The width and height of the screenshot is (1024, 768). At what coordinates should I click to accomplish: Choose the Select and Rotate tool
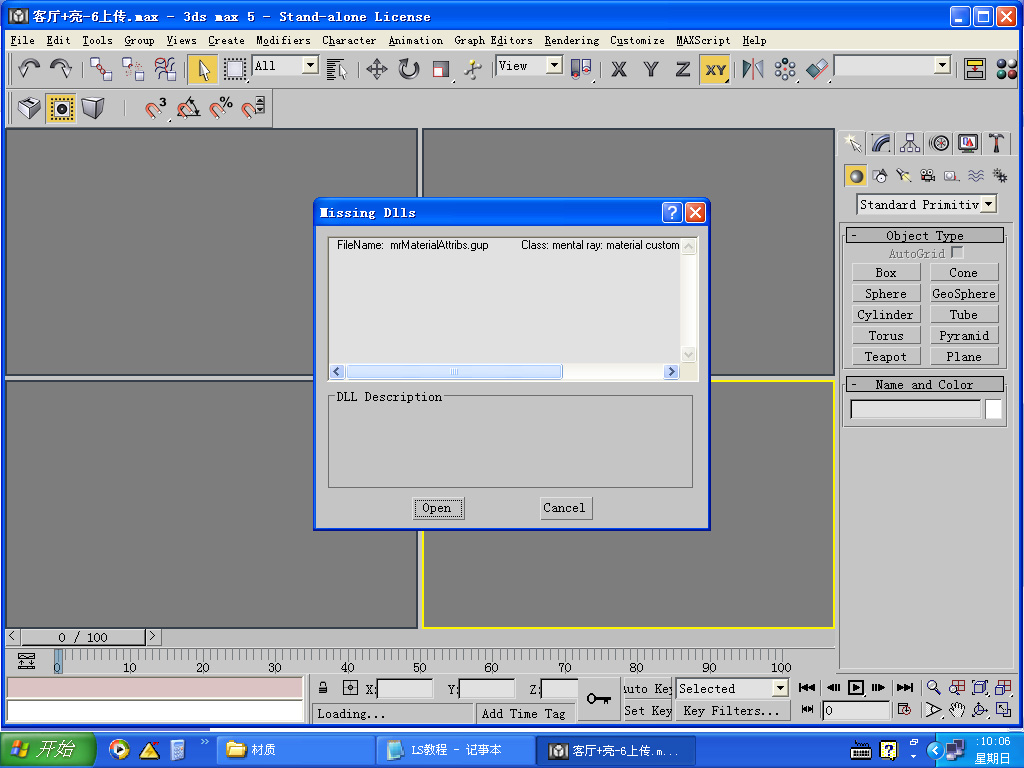coord(409,69)
